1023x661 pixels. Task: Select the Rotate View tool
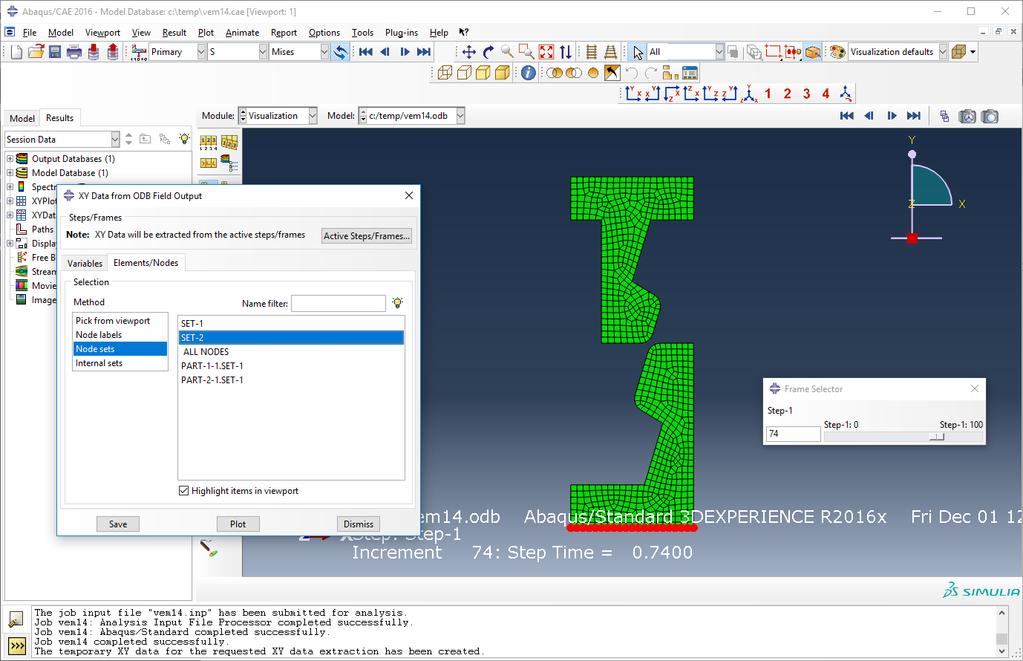[488, 52]
